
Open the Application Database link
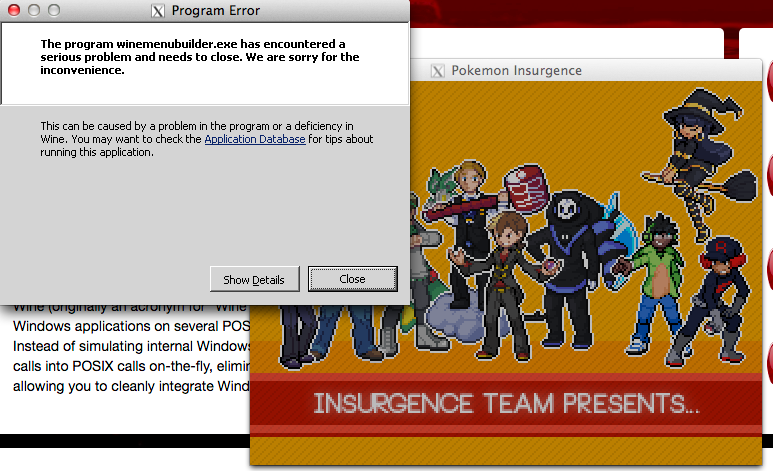[x=255, y=139]
